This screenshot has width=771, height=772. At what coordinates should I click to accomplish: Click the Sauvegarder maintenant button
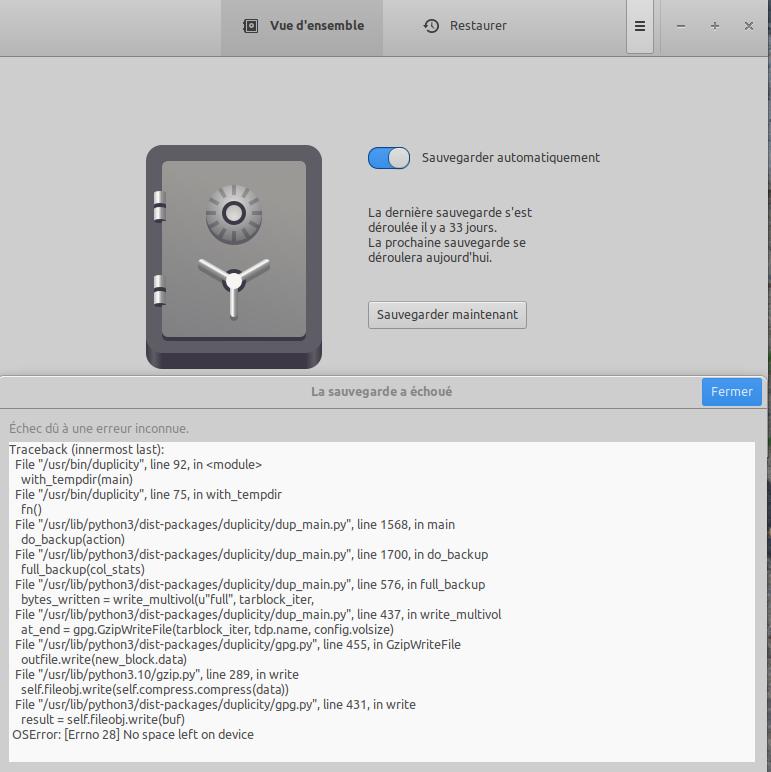tap(447, 315)
